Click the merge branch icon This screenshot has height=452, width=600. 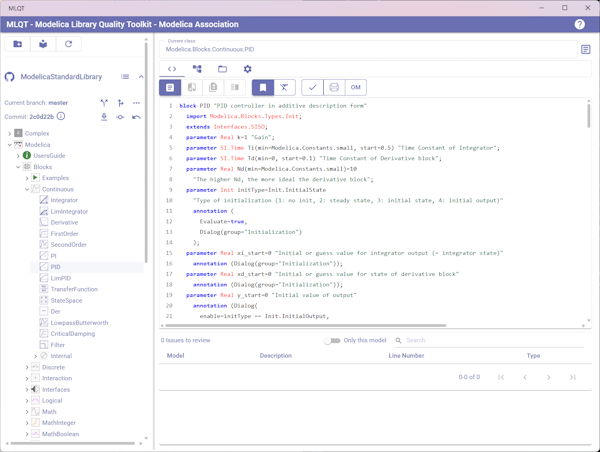104,103
